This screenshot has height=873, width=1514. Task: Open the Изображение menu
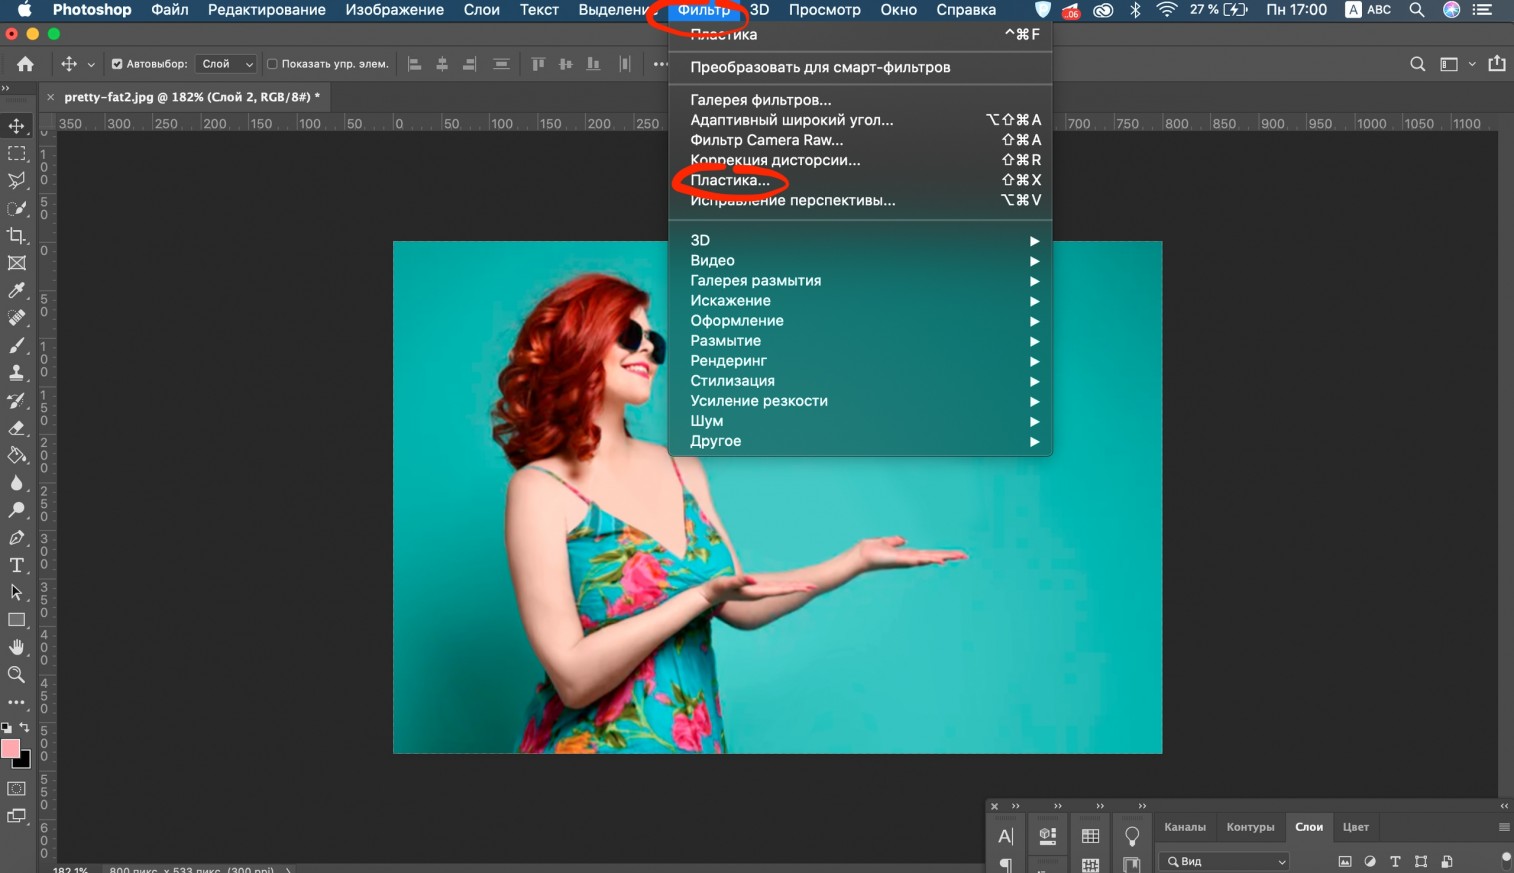[x=395, y=10]
